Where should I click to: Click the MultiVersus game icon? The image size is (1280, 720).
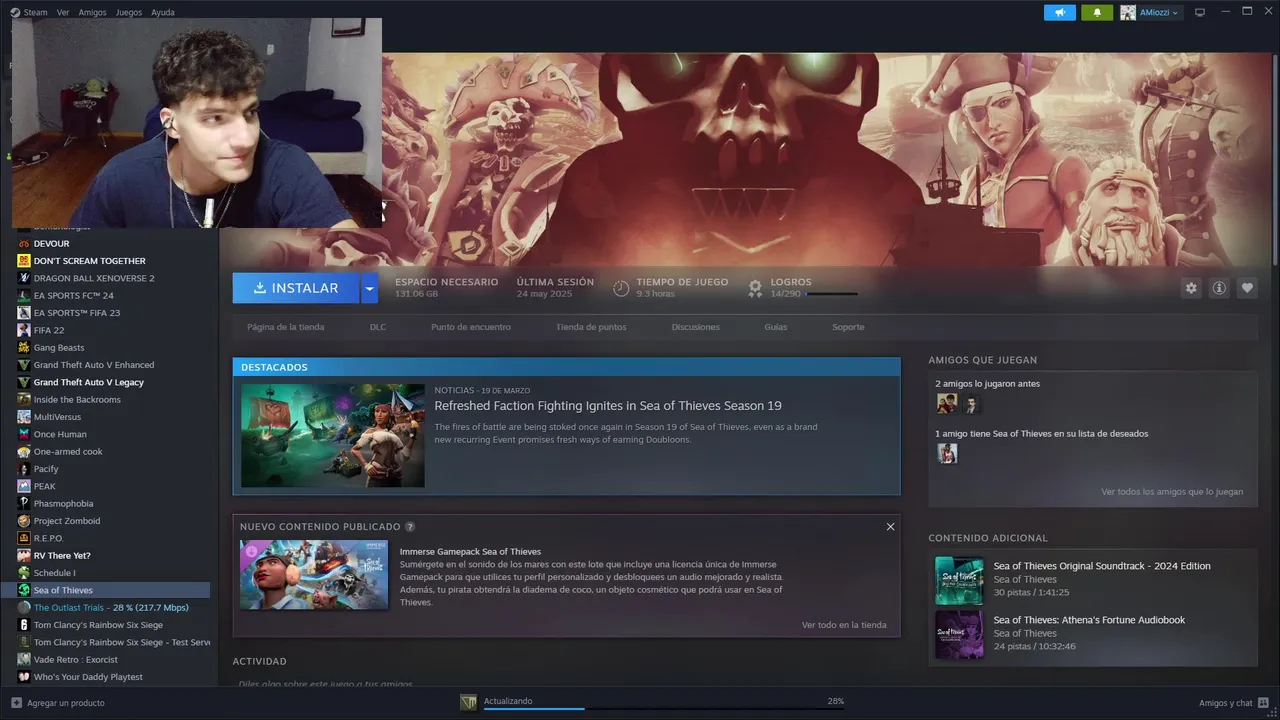[24, 417]
